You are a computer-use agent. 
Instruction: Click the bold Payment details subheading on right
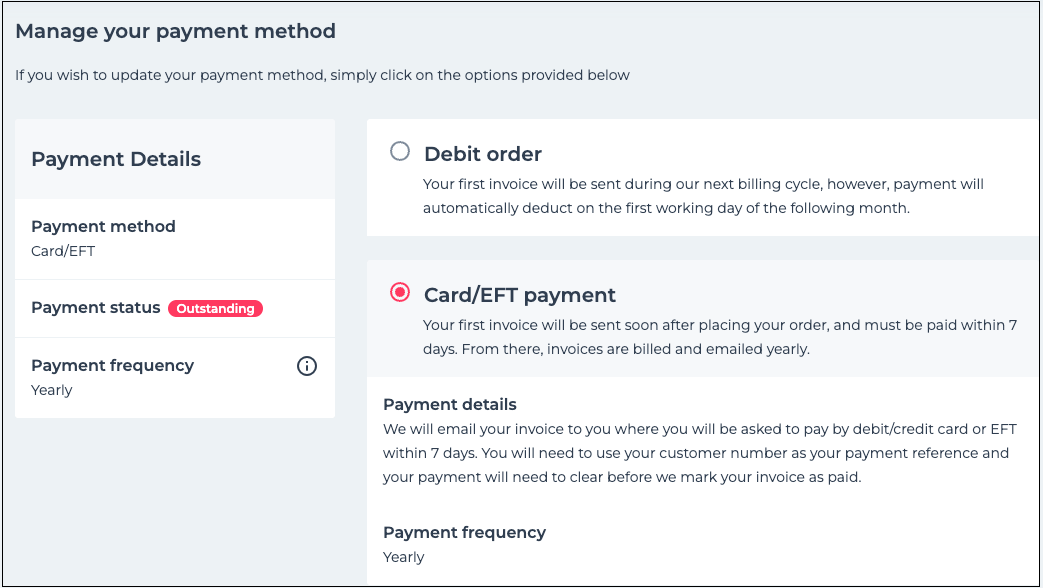(450, 405)
